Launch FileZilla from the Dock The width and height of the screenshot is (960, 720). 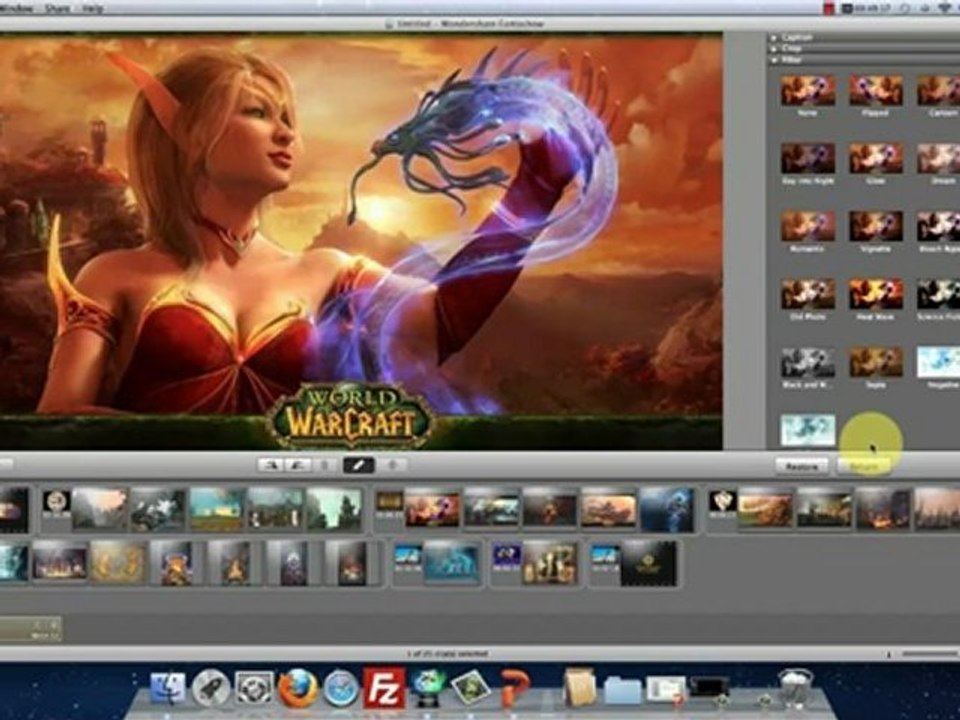(x=384, y=688)
